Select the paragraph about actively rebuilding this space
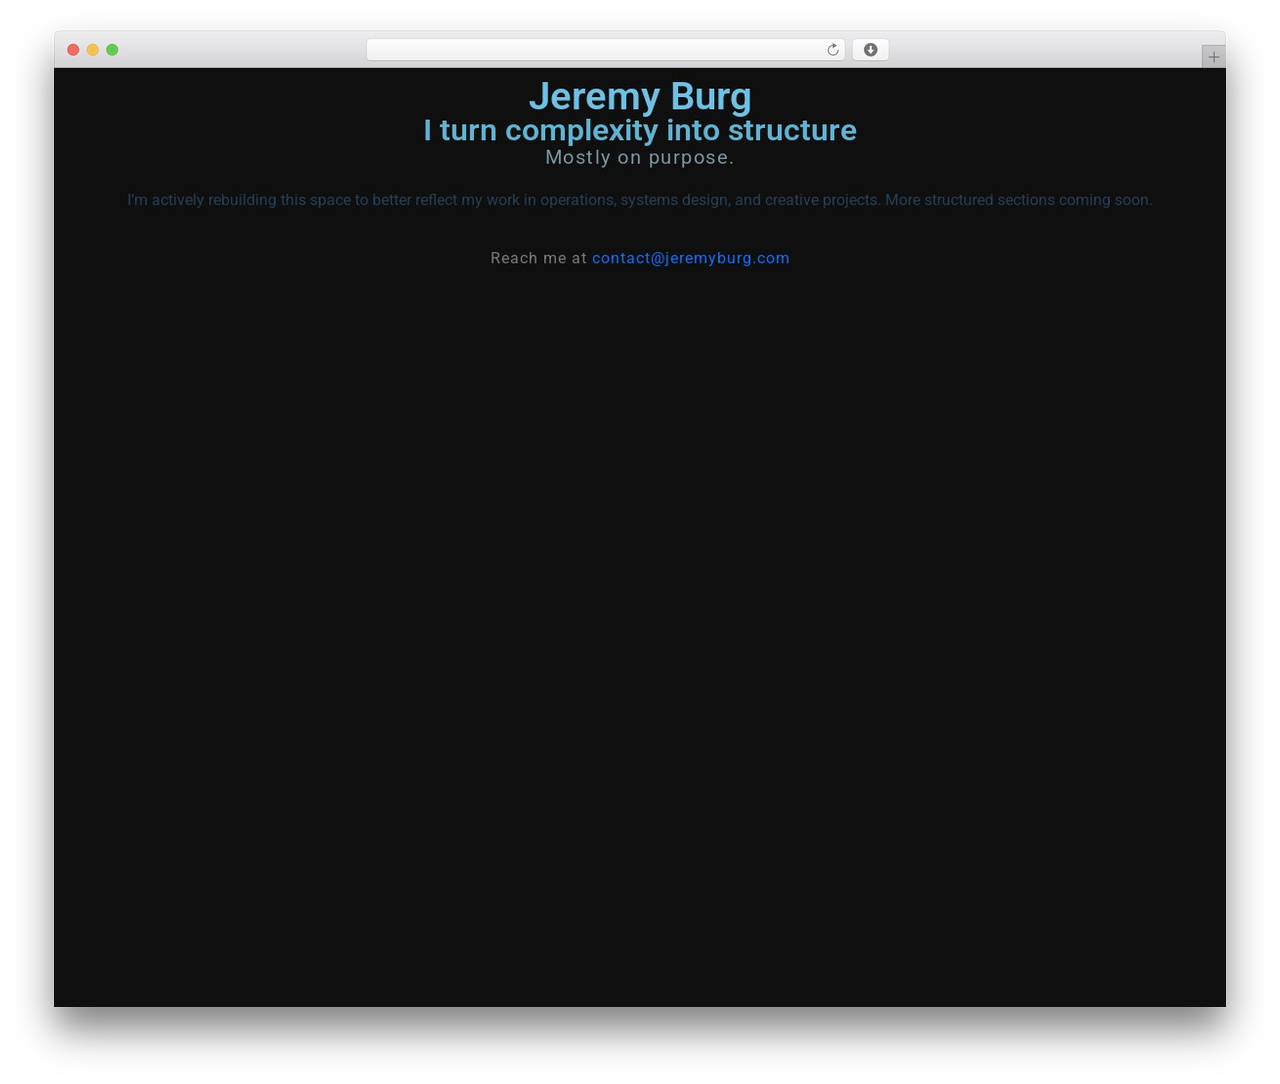Viewport: 1280px width, 1084px height. (x=640, y=200)
